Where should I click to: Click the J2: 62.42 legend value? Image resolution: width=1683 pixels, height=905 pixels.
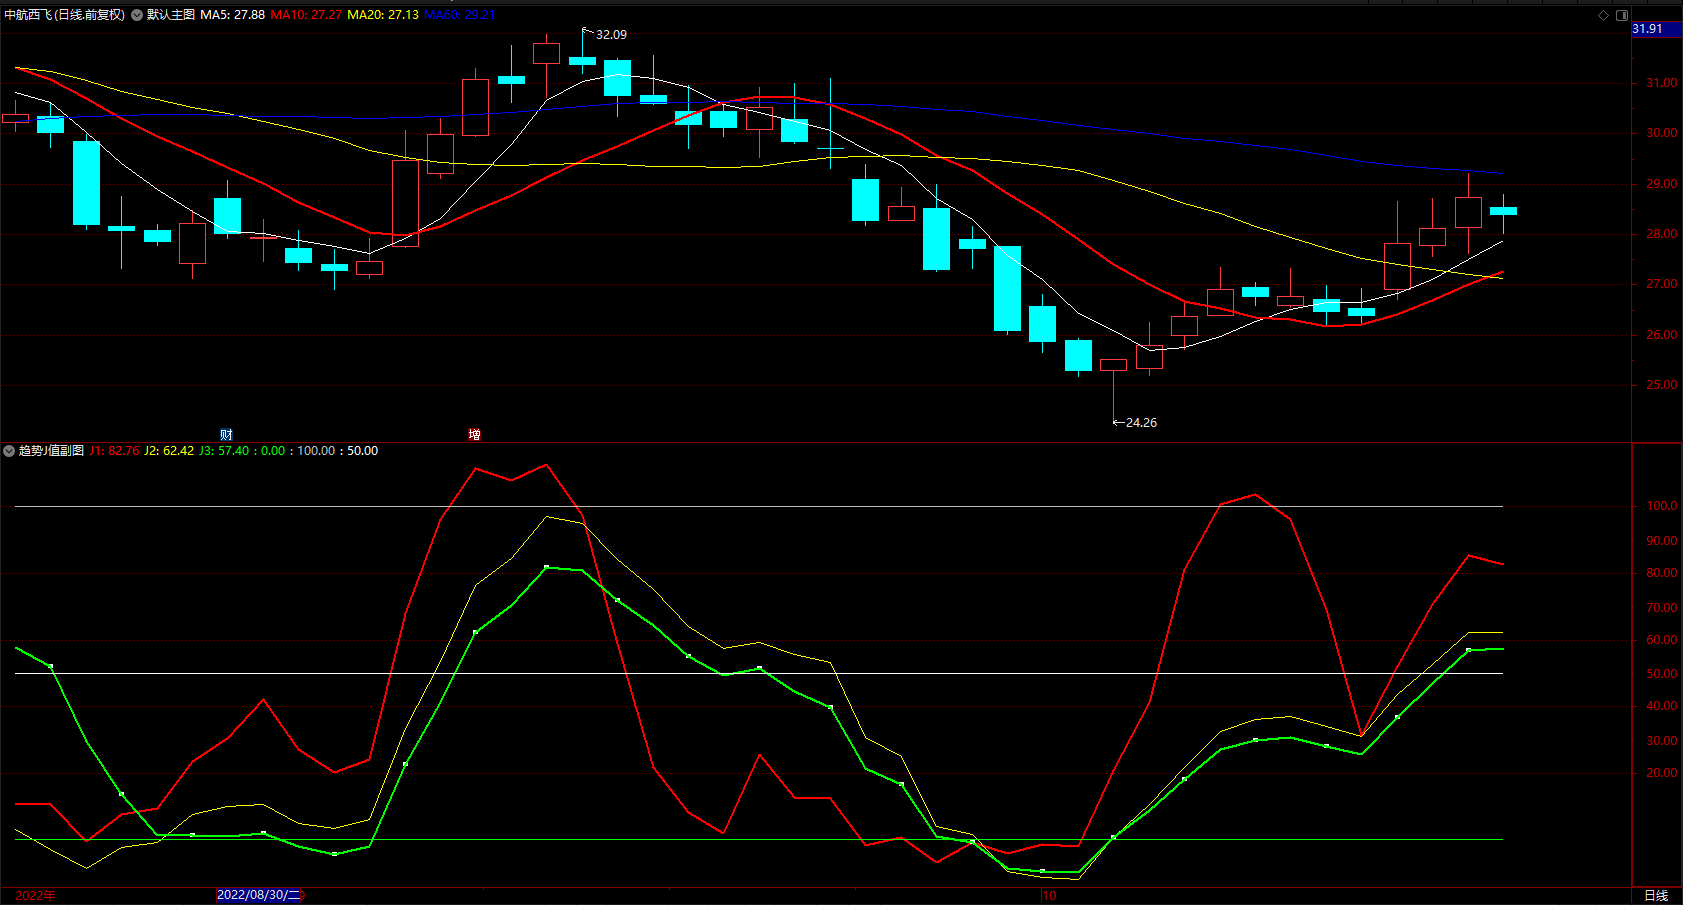click(x=169, y=451)
